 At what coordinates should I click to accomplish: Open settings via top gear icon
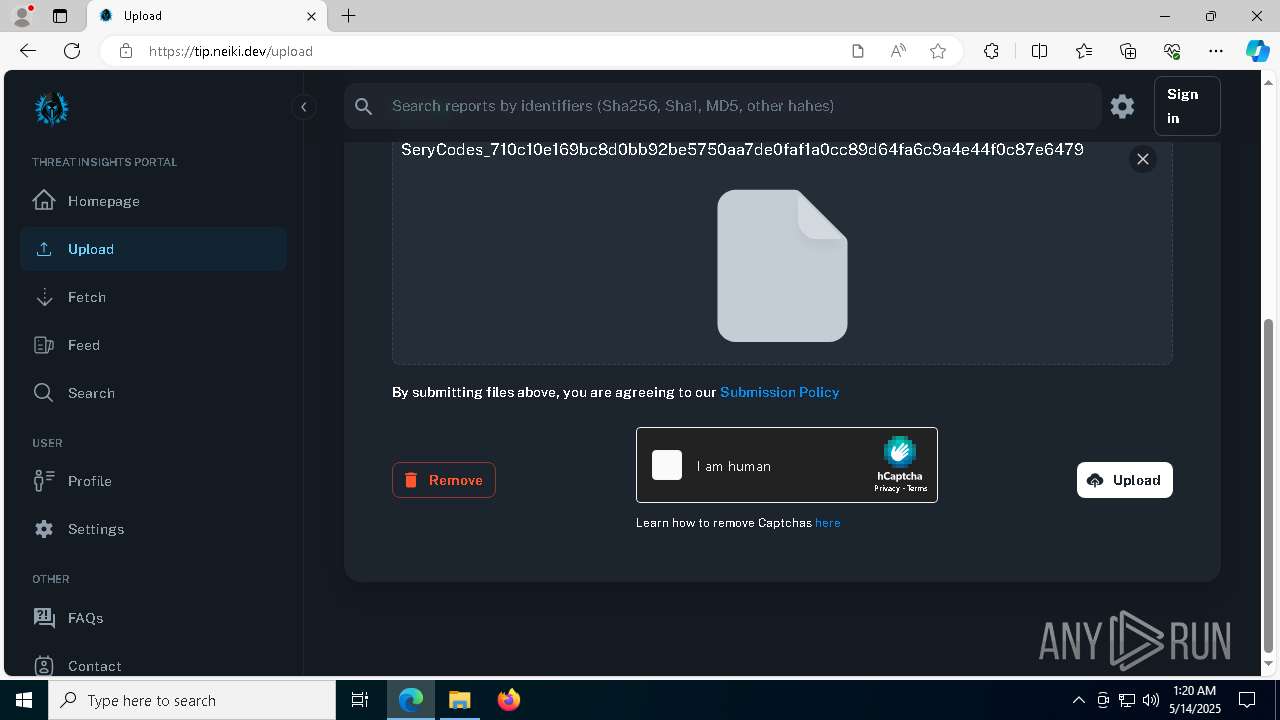(1122, 106)
